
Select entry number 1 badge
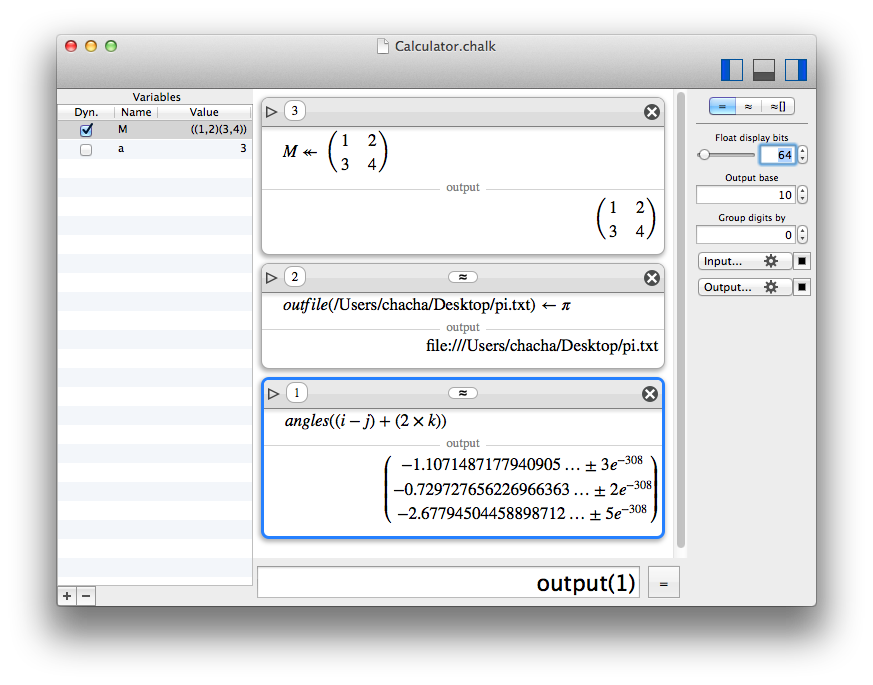(x=297, y=393)
